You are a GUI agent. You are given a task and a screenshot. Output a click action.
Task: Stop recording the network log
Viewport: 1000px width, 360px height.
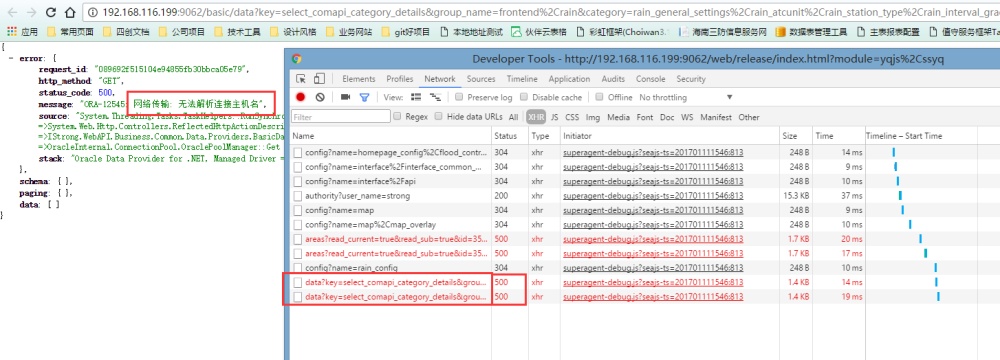pyautogui.click(x=301, y=97)
